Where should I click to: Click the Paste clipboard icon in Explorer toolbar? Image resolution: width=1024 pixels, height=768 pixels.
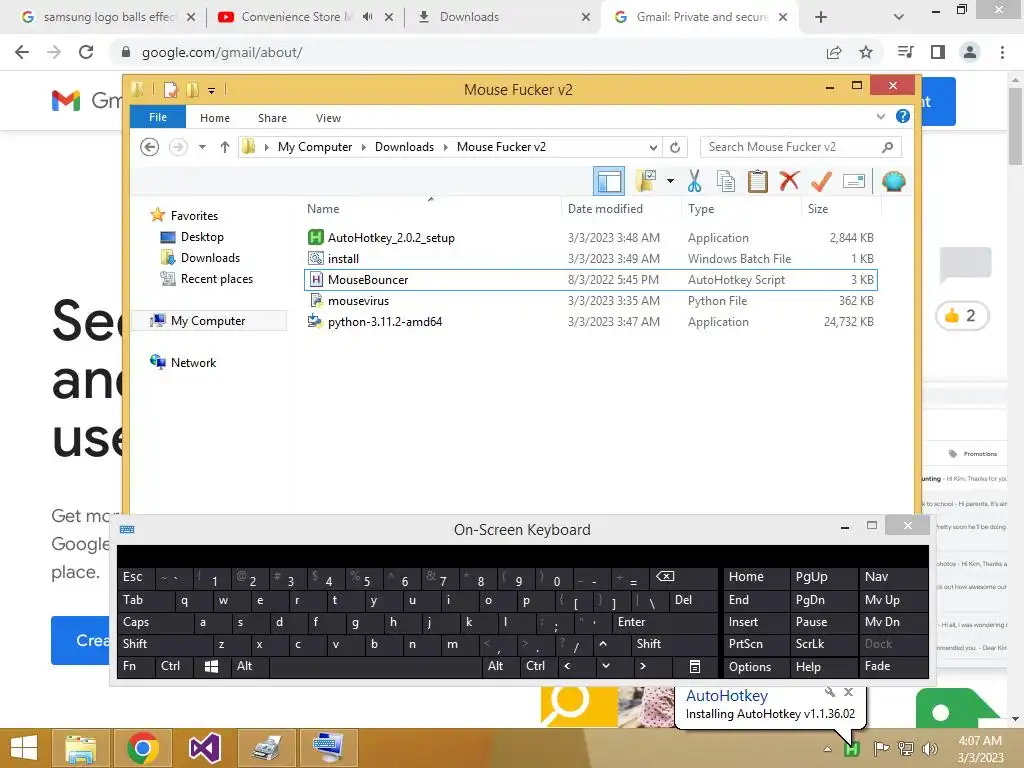point(758,182)
